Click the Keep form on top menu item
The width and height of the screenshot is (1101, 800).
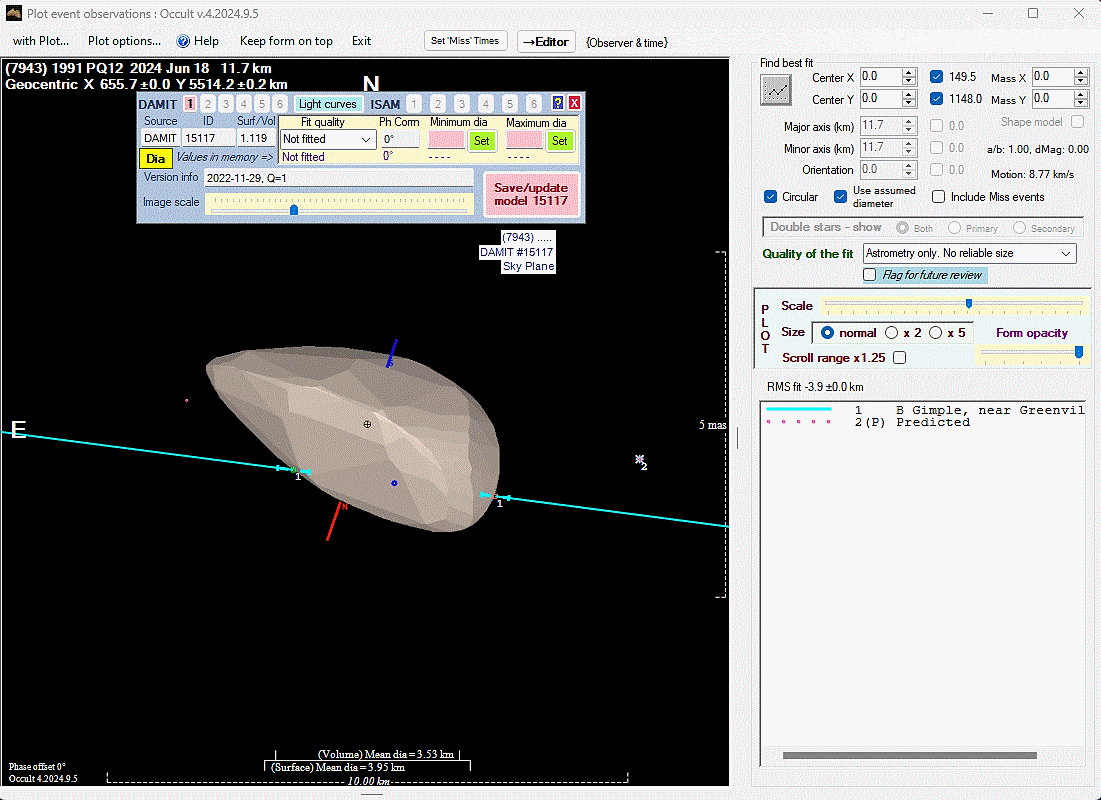(286, 41)
